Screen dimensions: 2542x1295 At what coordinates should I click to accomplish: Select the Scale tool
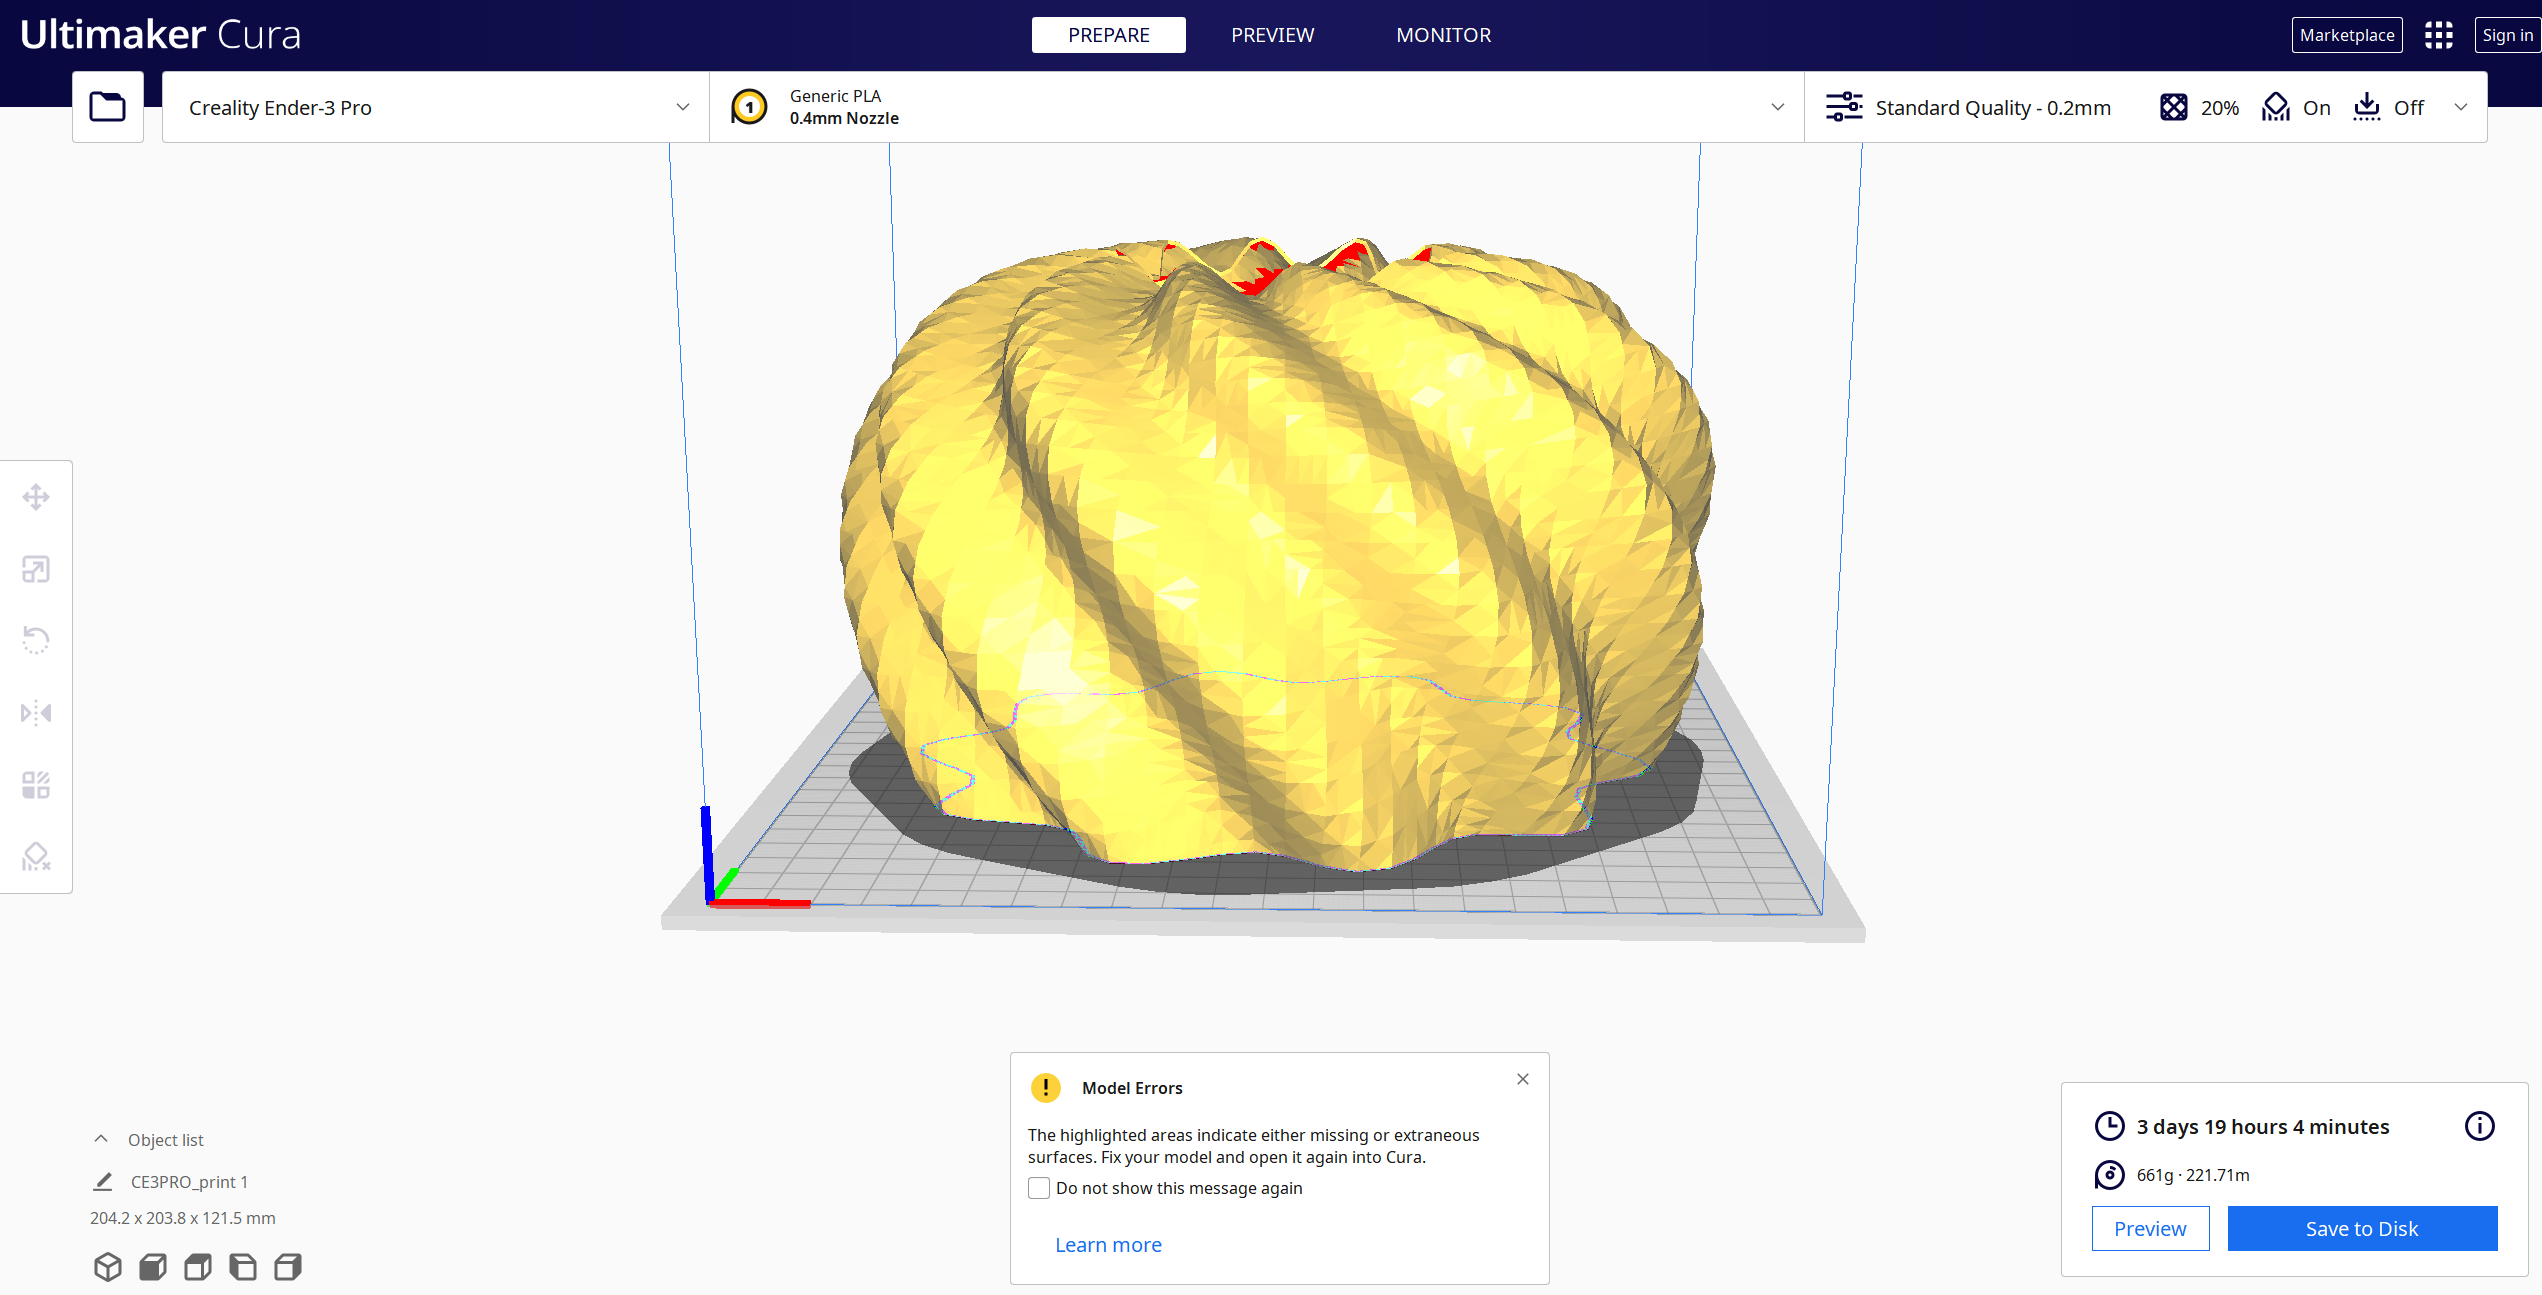(36, 569)
